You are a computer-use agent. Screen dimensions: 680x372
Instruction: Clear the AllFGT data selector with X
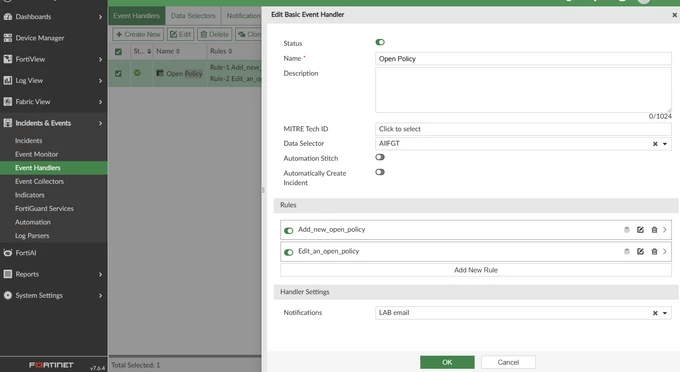coord(655,144)
